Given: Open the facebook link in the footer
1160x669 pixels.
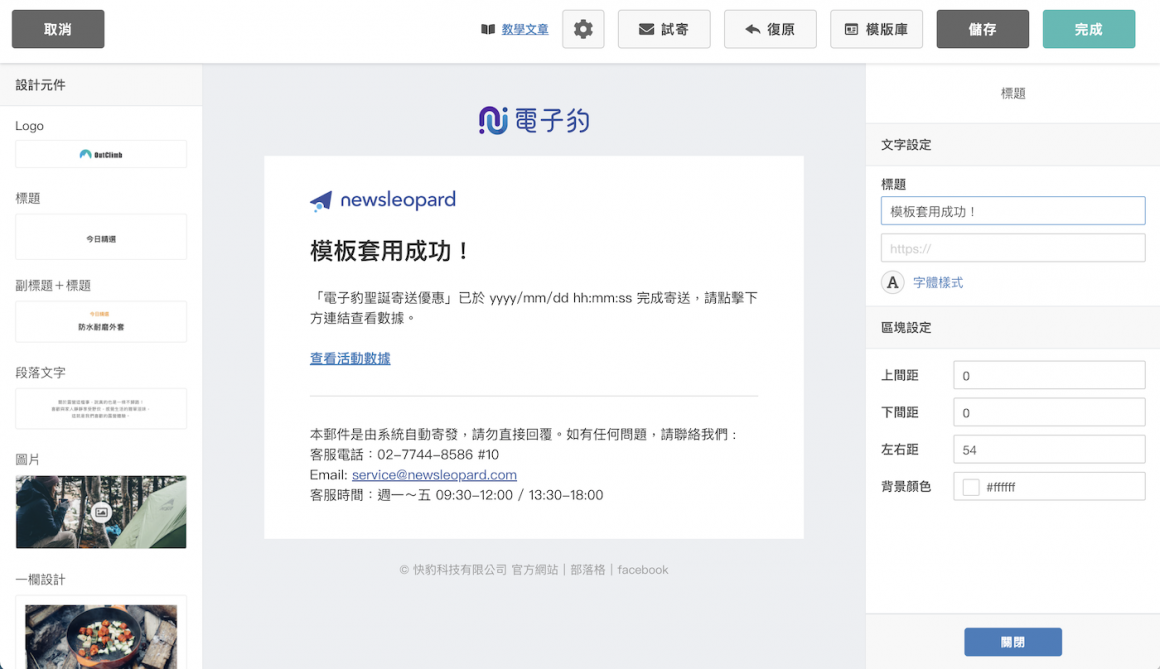Looking at the screenshot, I should 640,569.
